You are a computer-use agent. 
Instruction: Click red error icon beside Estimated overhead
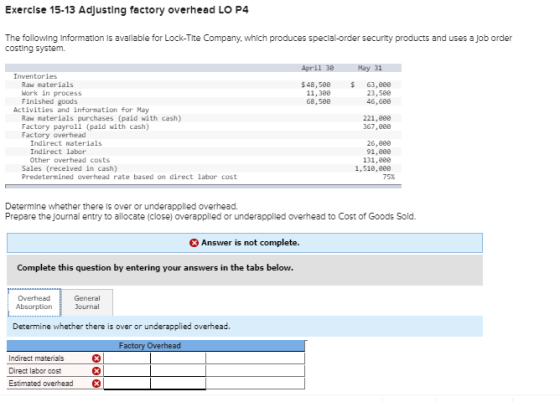[x=96, y=383]
